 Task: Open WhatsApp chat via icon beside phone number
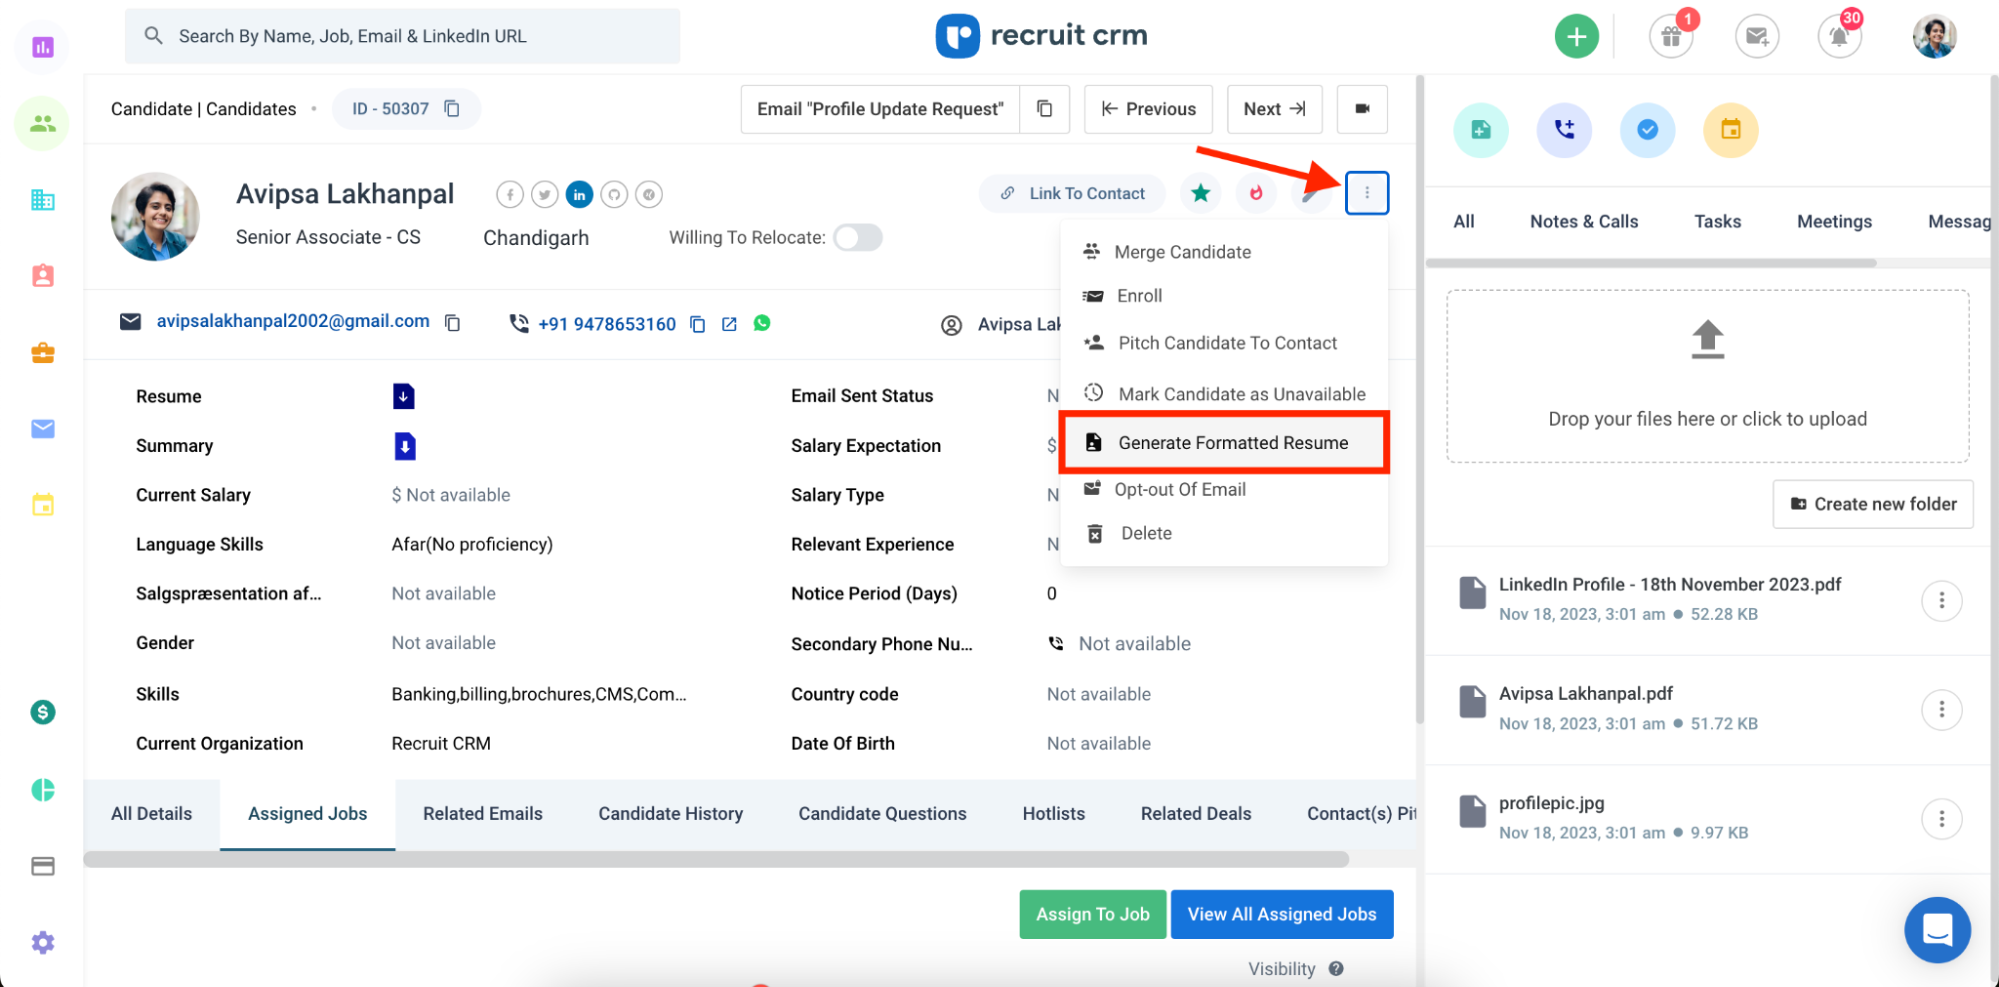tap(763, 323)
